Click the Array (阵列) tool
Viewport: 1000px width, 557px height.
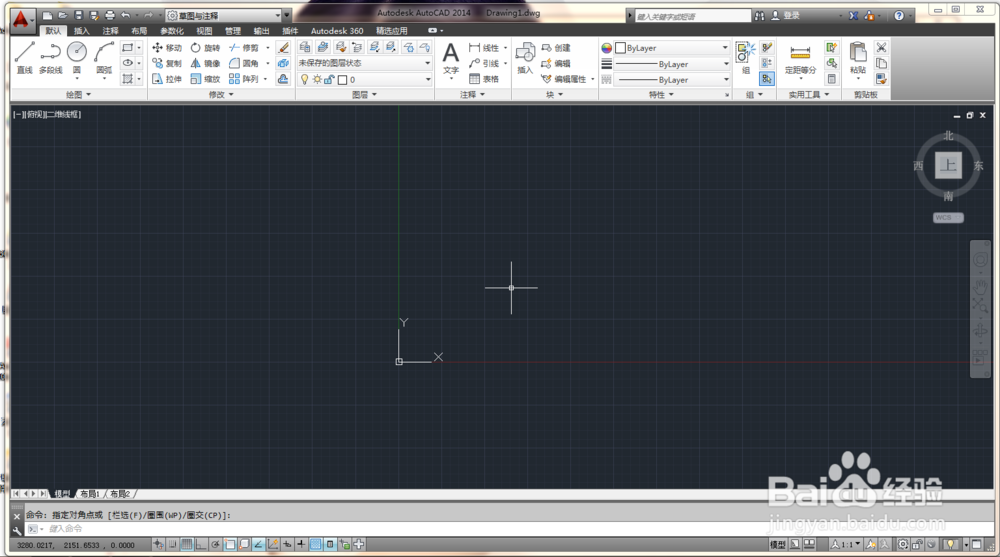click(244, 79)
